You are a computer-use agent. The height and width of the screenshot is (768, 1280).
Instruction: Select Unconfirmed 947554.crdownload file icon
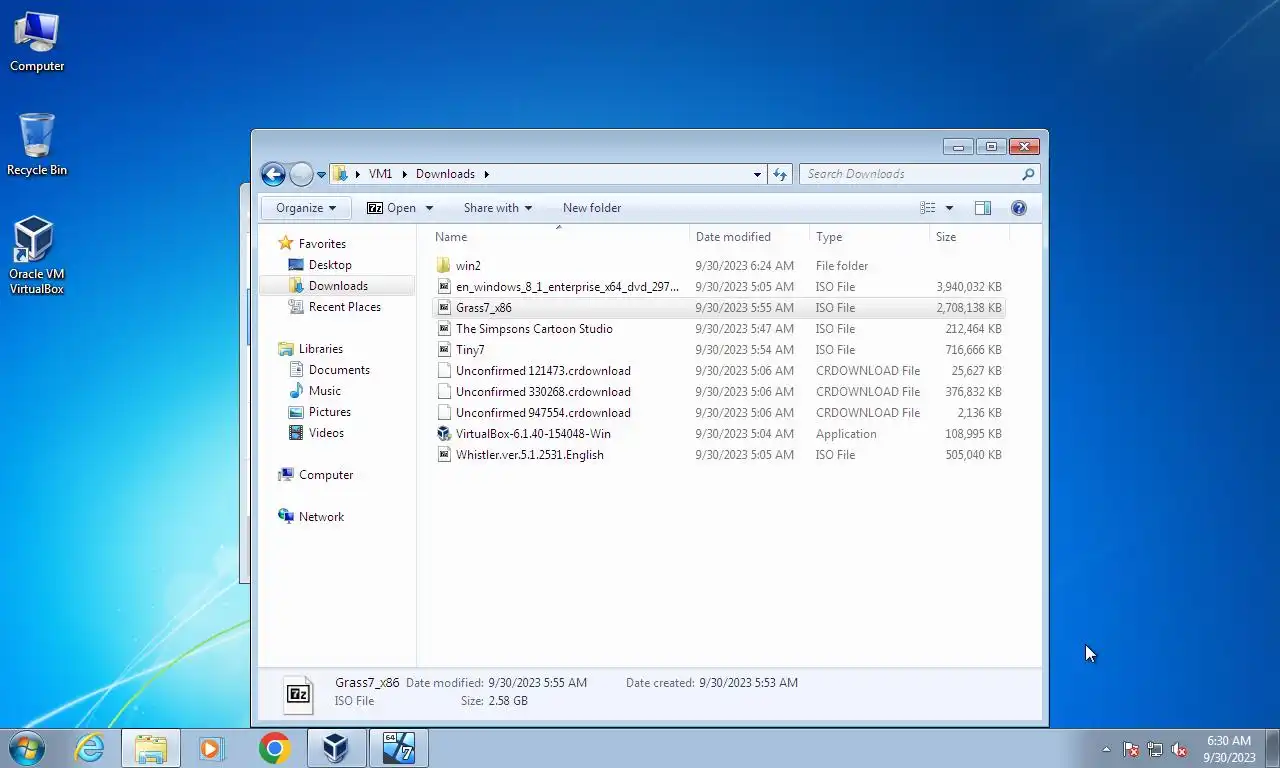(445, 413)
